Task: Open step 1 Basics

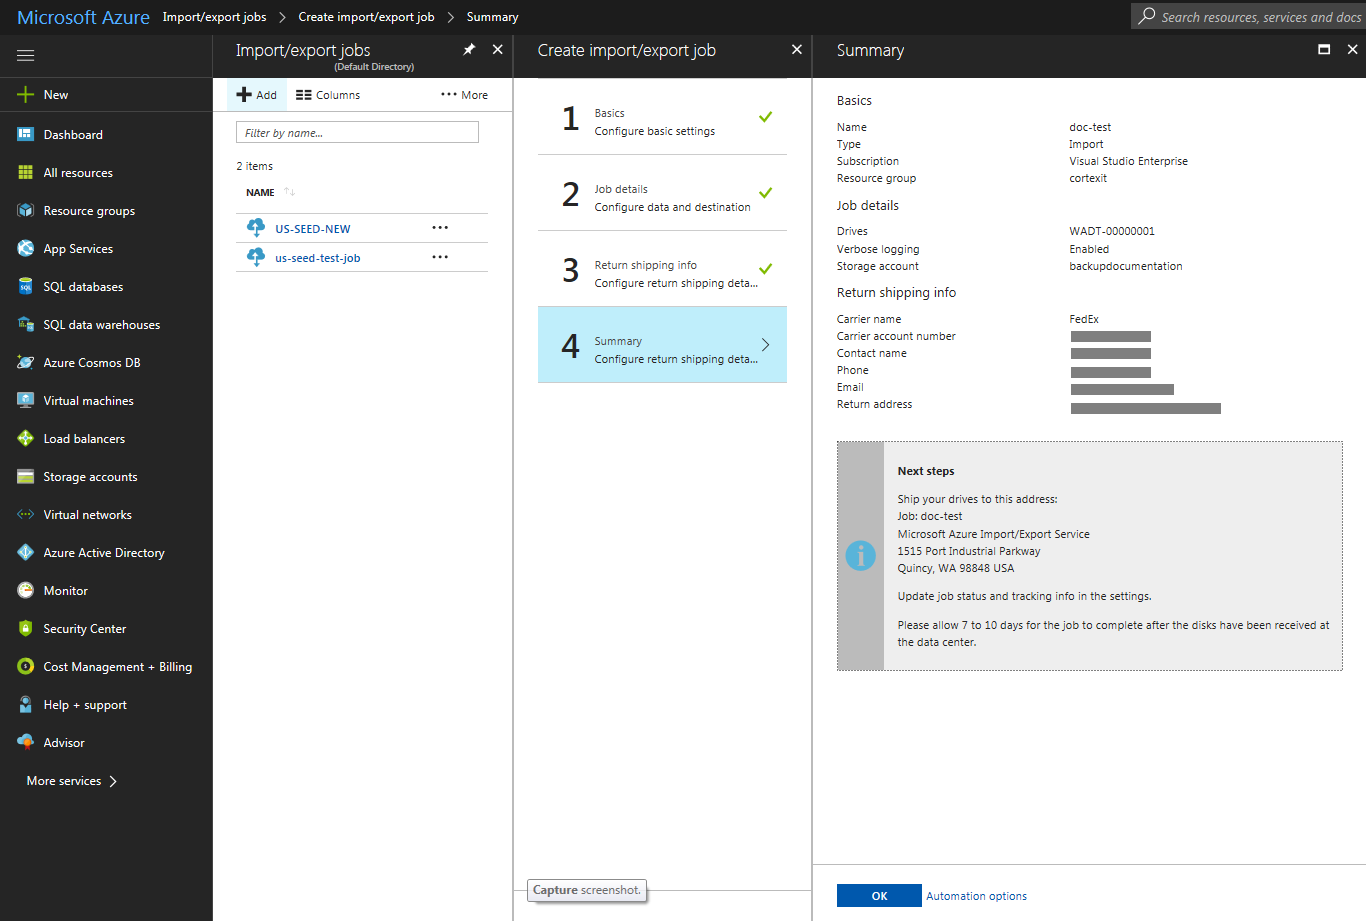Action: 662,117
